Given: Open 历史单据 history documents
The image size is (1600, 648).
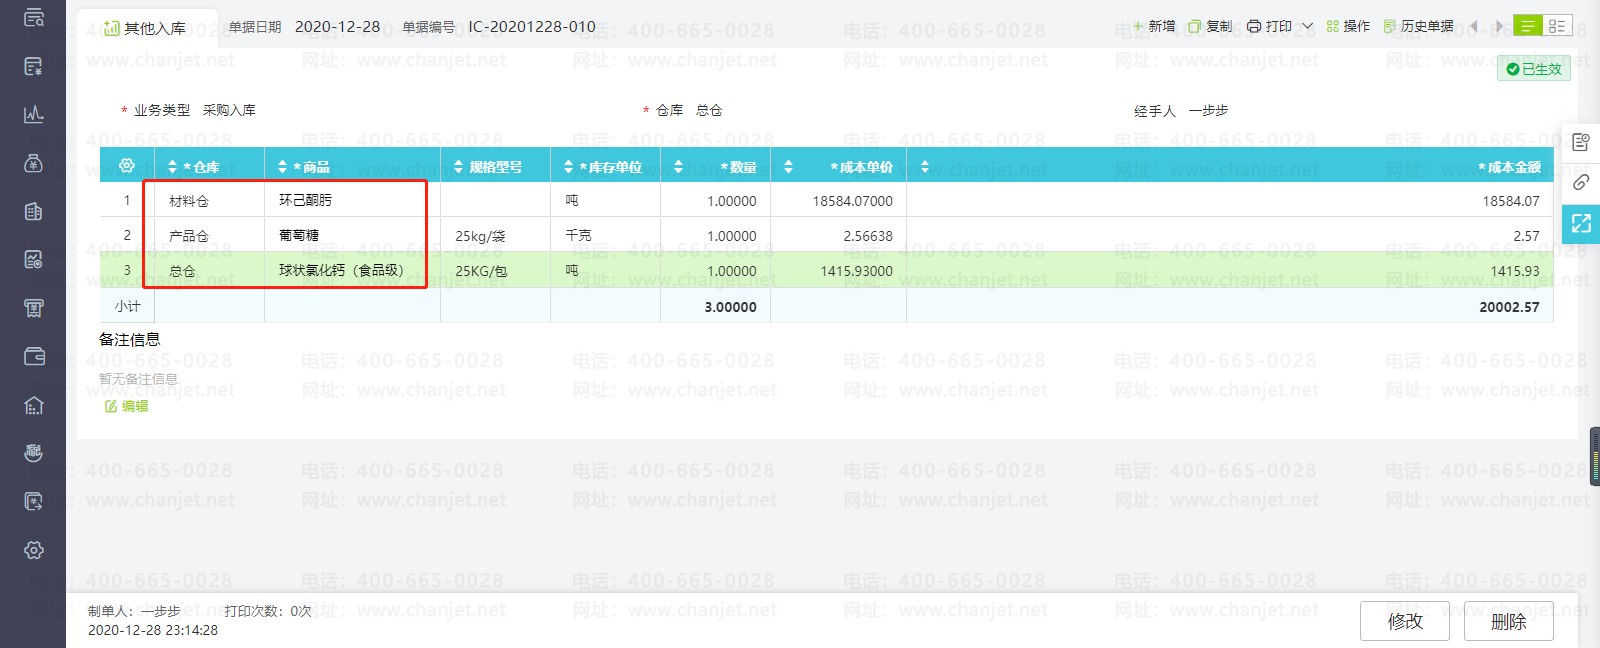Looking at the screenshot, I should [x=1418, y=26].
